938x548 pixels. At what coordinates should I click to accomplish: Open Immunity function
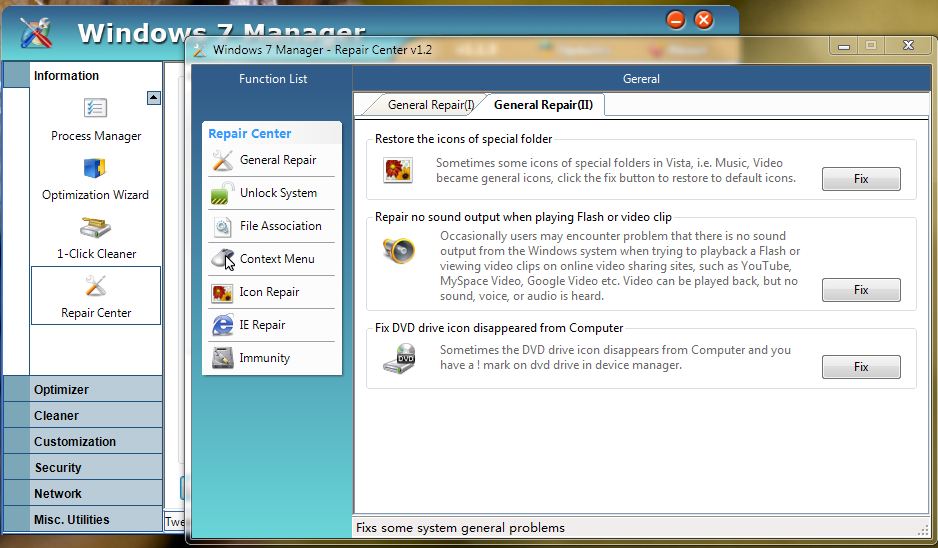click(264, 358)
